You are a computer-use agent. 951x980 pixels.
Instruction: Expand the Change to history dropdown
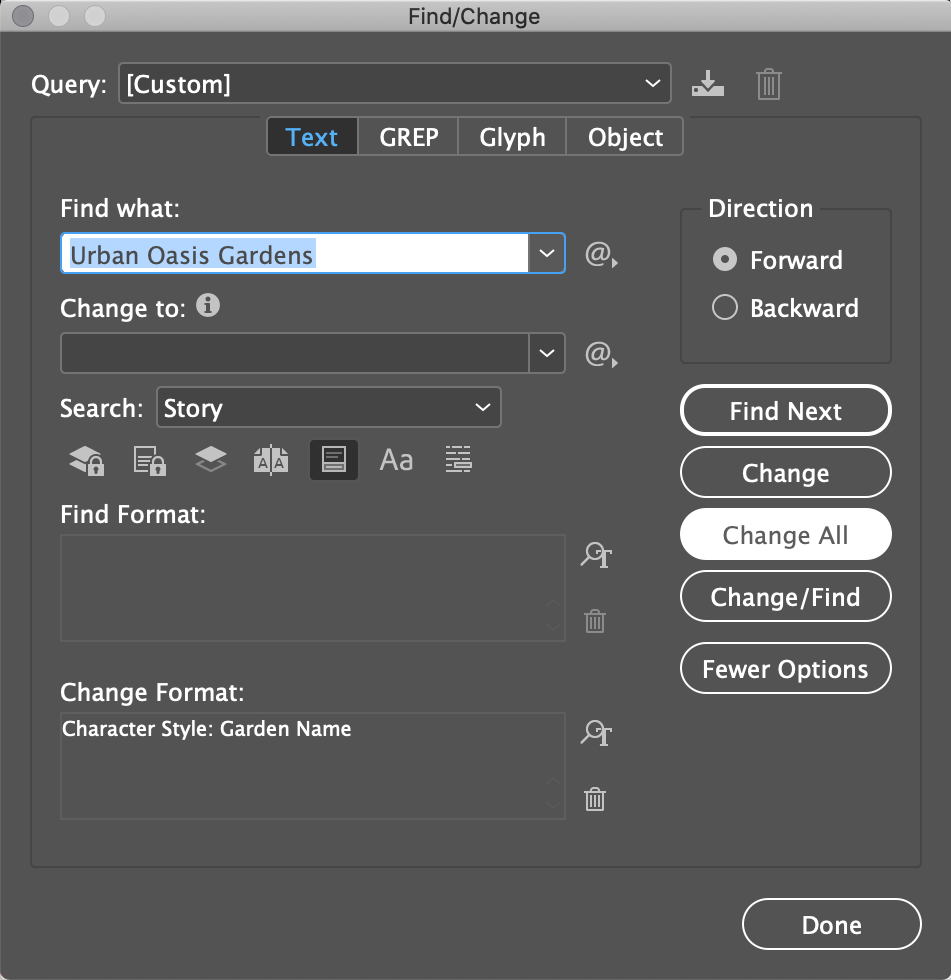pyautogui.click(x=547, y=353)
